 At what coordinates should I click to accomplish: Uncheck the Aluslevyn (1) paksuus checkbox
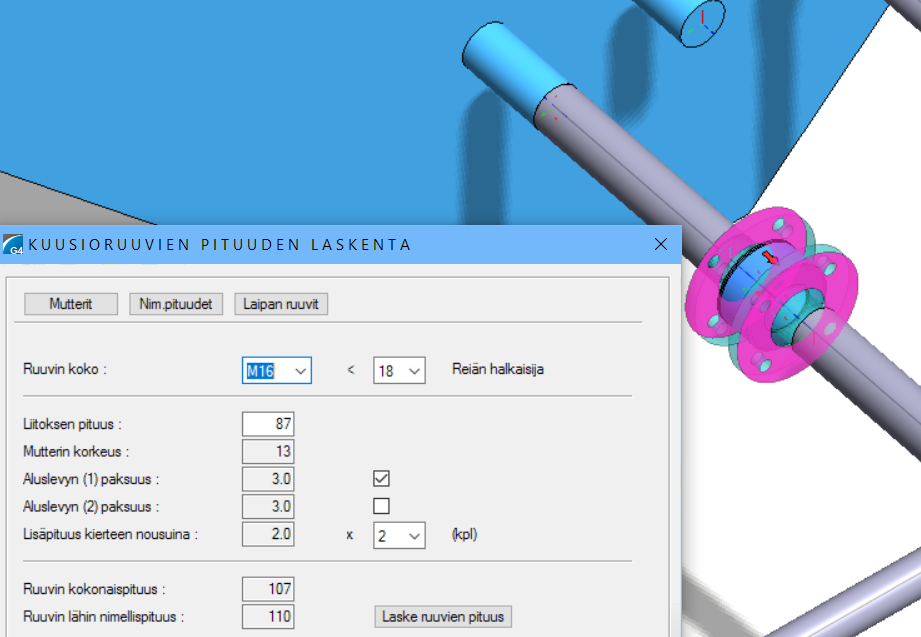[x=381, y=479]
